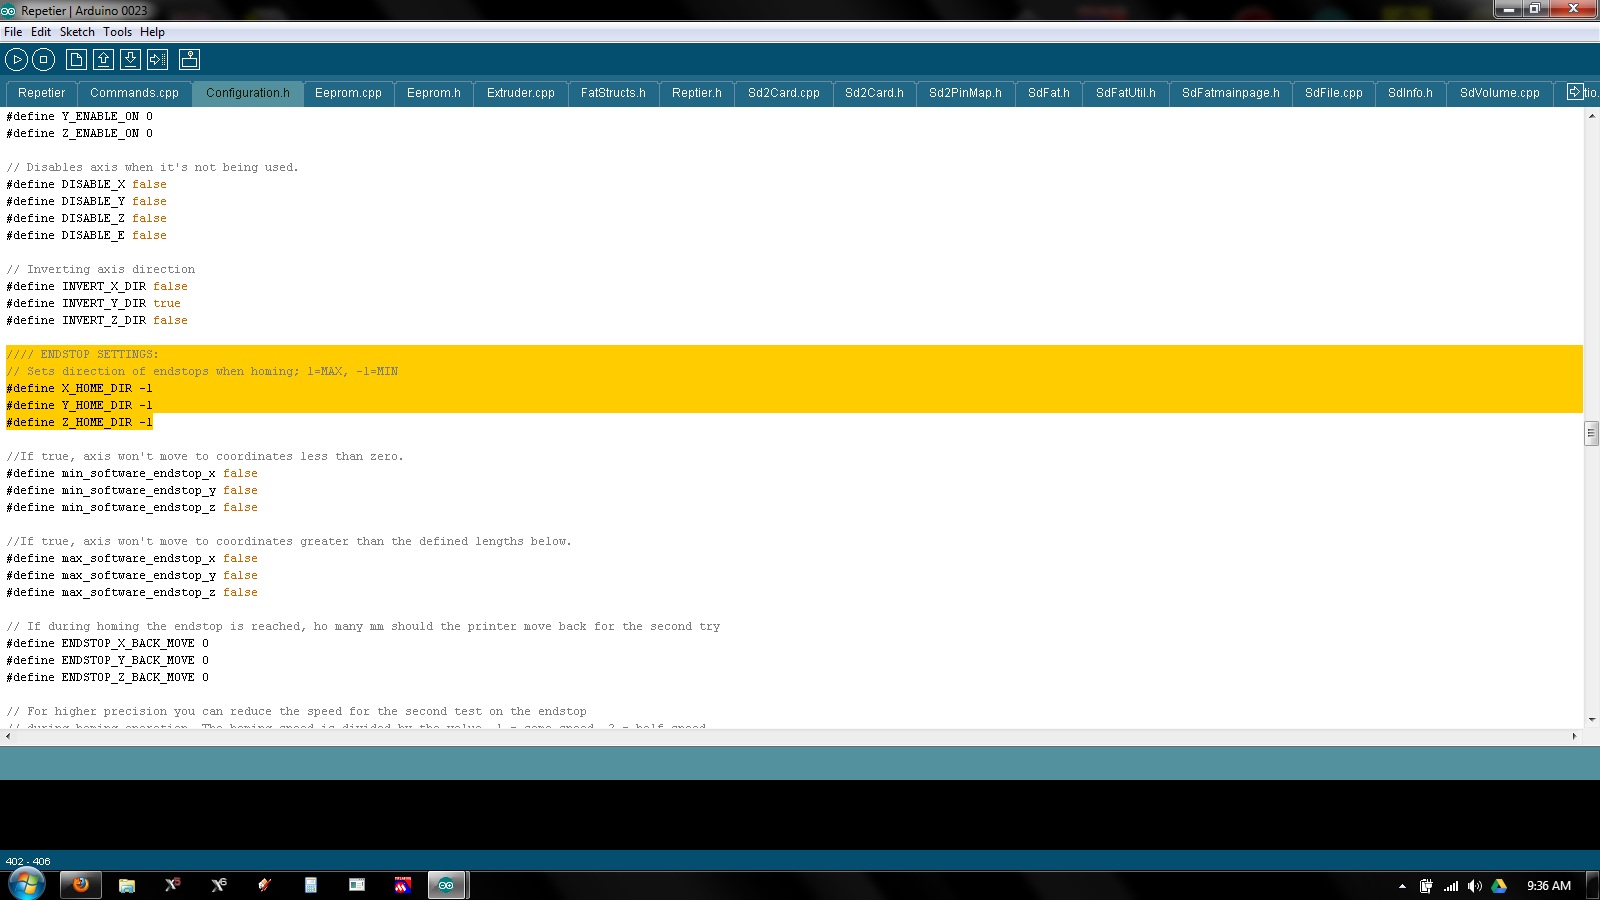Open the File menu
The height and width of the screenshot is (900, 1600).
[13, 32]
